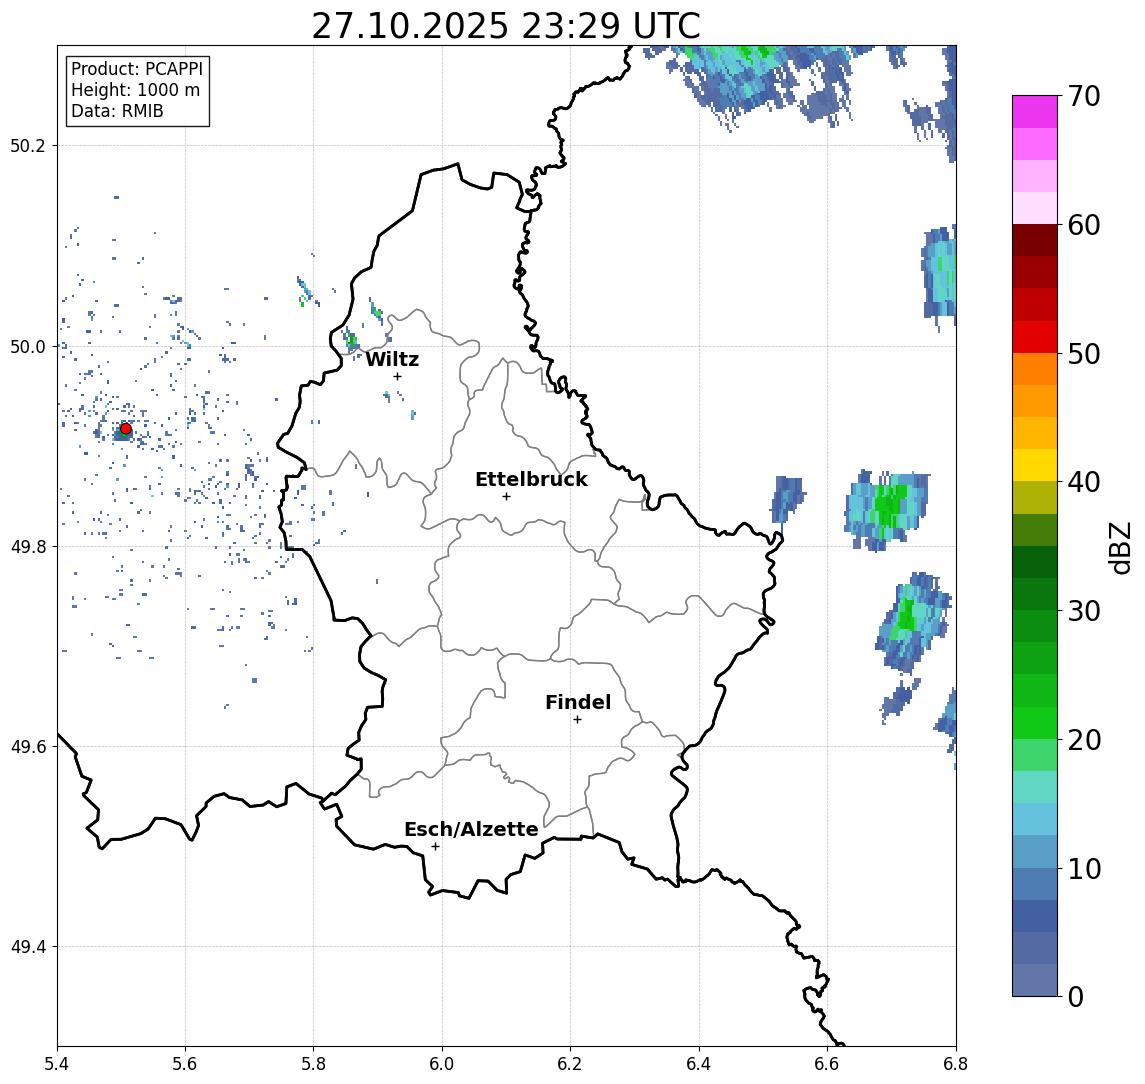Click longitude label 6.0

442,1064
